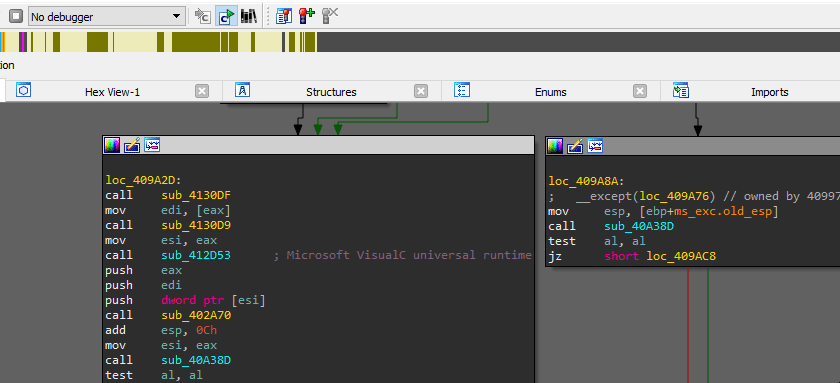Click the group nodes icon on loc_409A2D block
This screenshot has height=383, width=840.
[152, 145]
